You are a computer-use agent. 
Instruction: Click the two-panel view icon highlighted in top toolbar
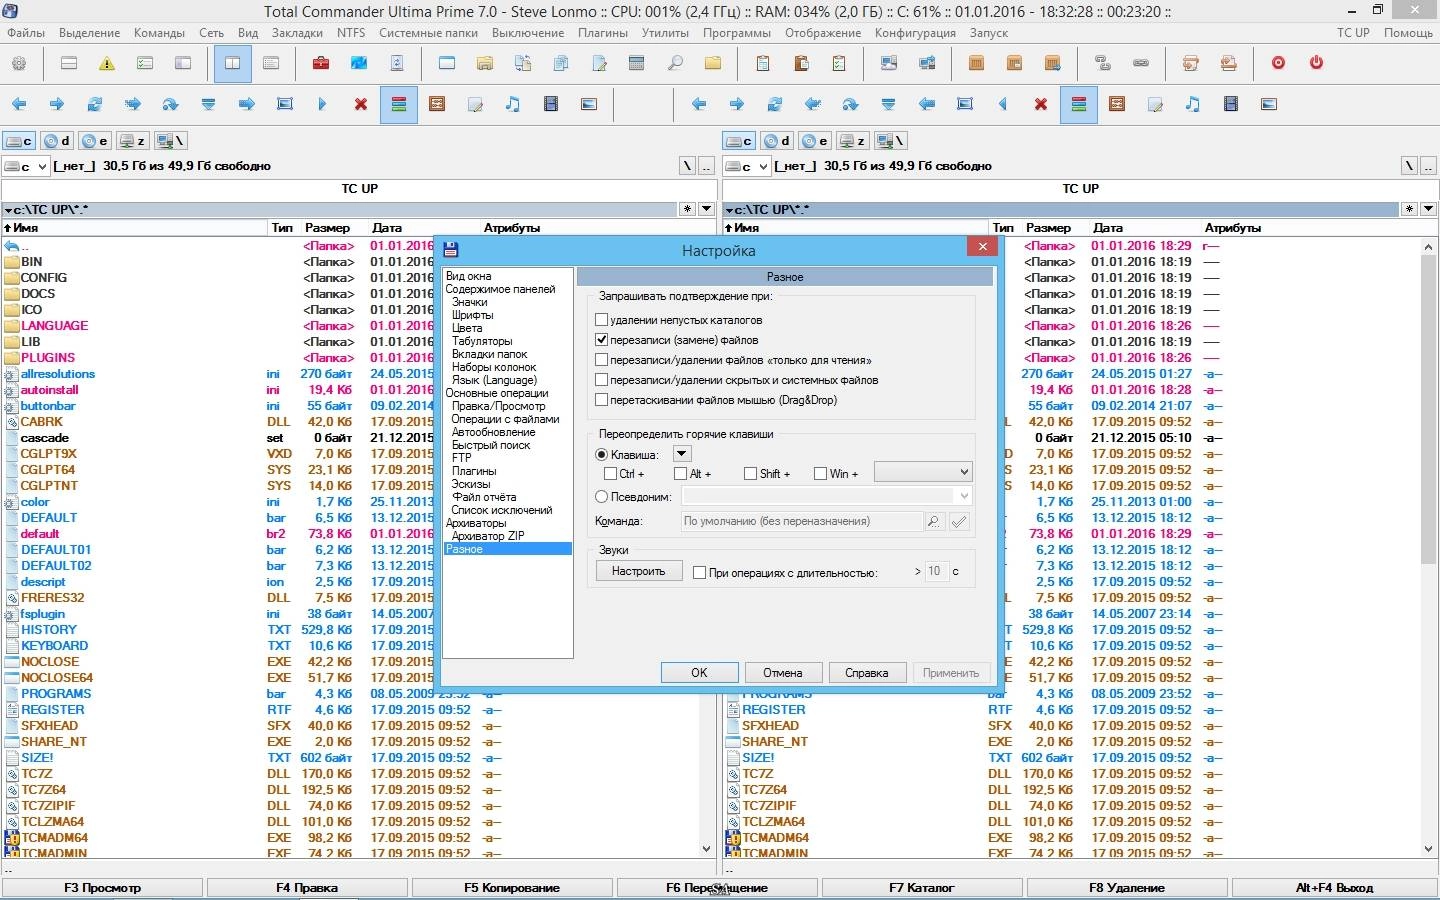pos(232,63)
